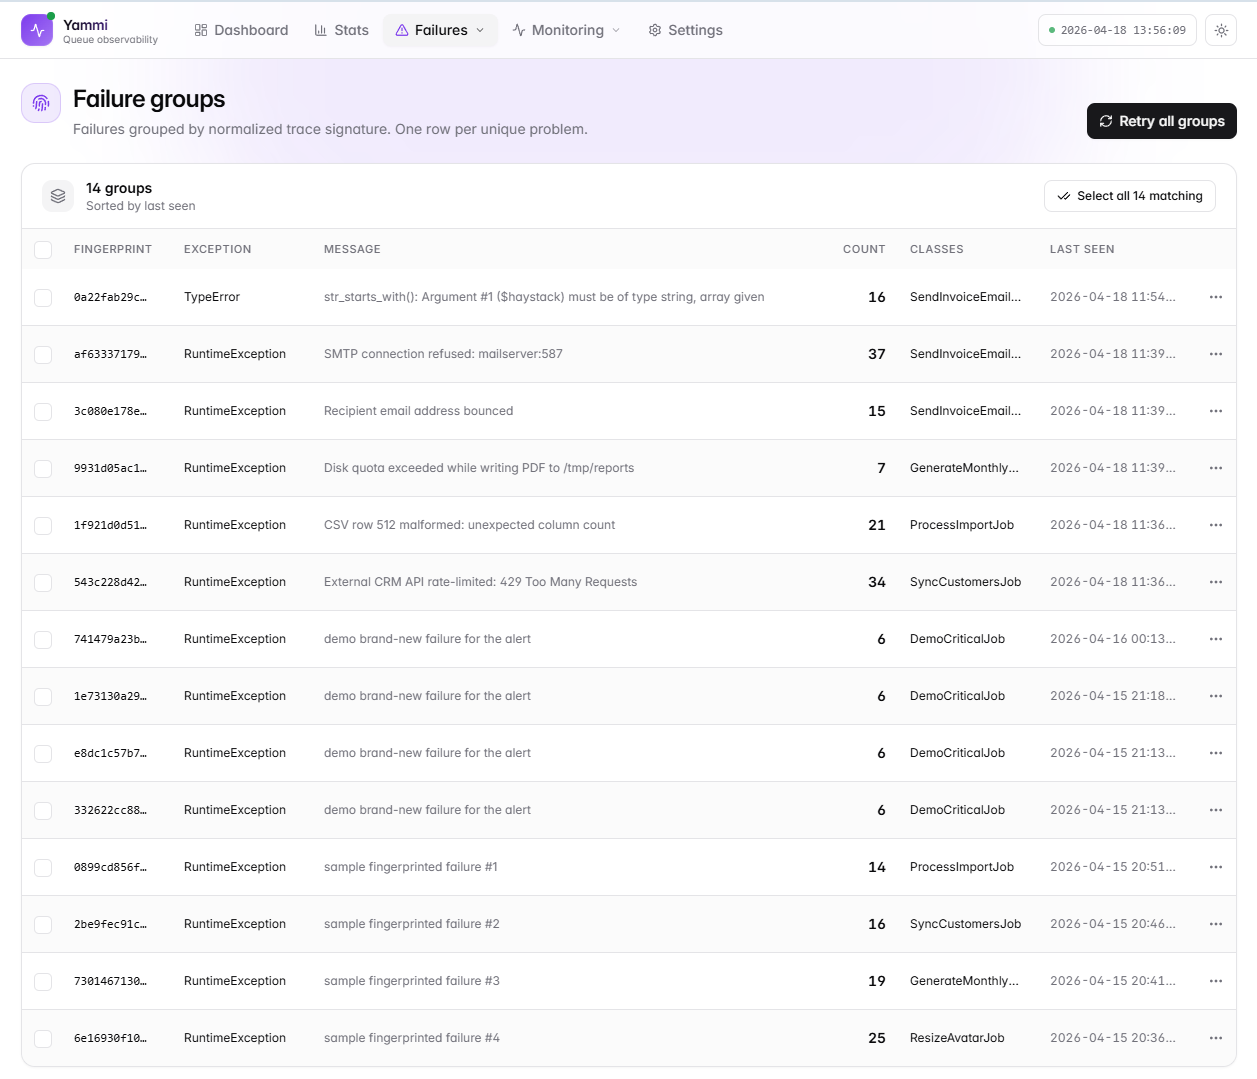Open the Stats nav item
Viewport: 1257px width, 1079px height.
click(x=341, y=30)
